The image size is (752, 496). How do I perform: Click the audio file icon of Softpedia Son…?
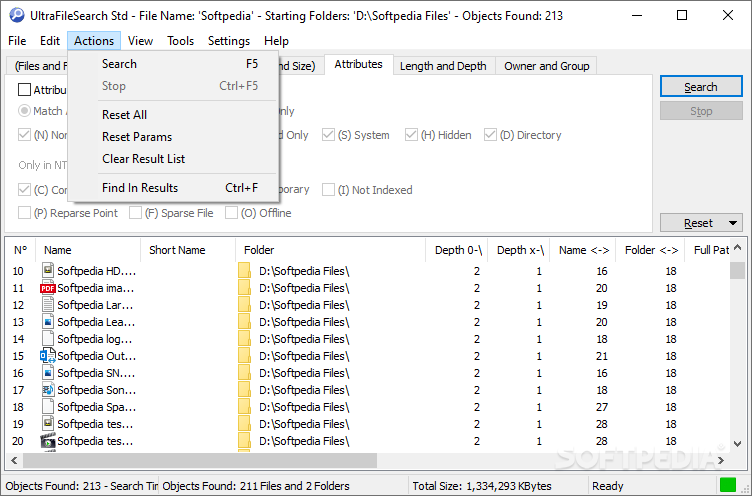tap(47, 390)
